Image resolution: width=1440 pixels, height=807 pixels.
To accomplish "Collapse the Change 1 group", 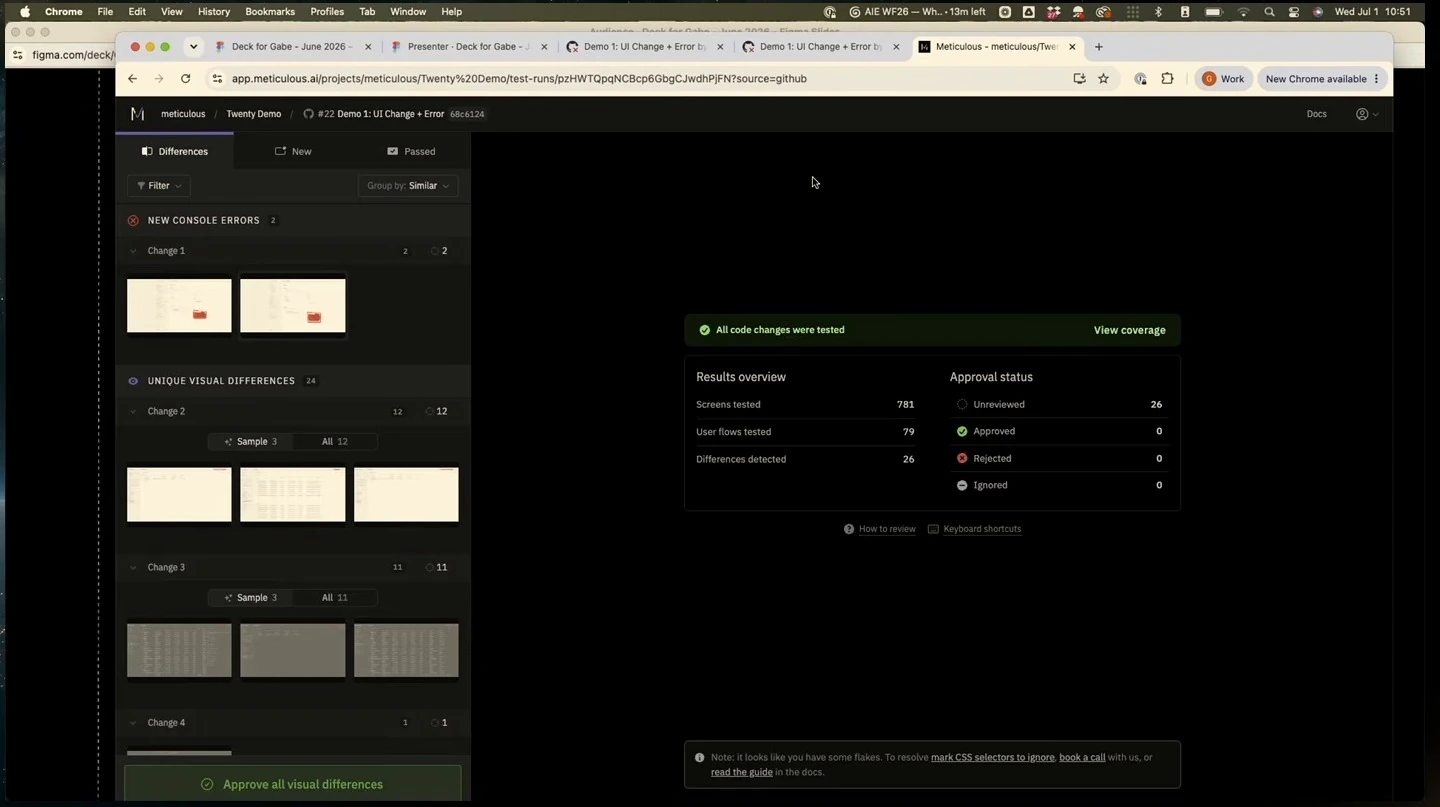I will [133, 251].
